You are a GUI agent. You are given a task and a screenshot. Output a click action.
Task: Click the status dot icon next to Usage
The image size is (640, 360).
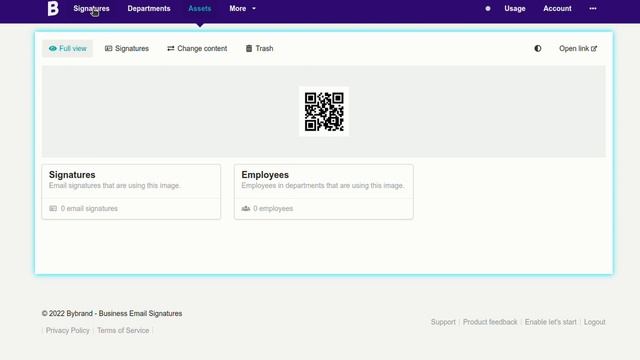(x=488, y=9)
